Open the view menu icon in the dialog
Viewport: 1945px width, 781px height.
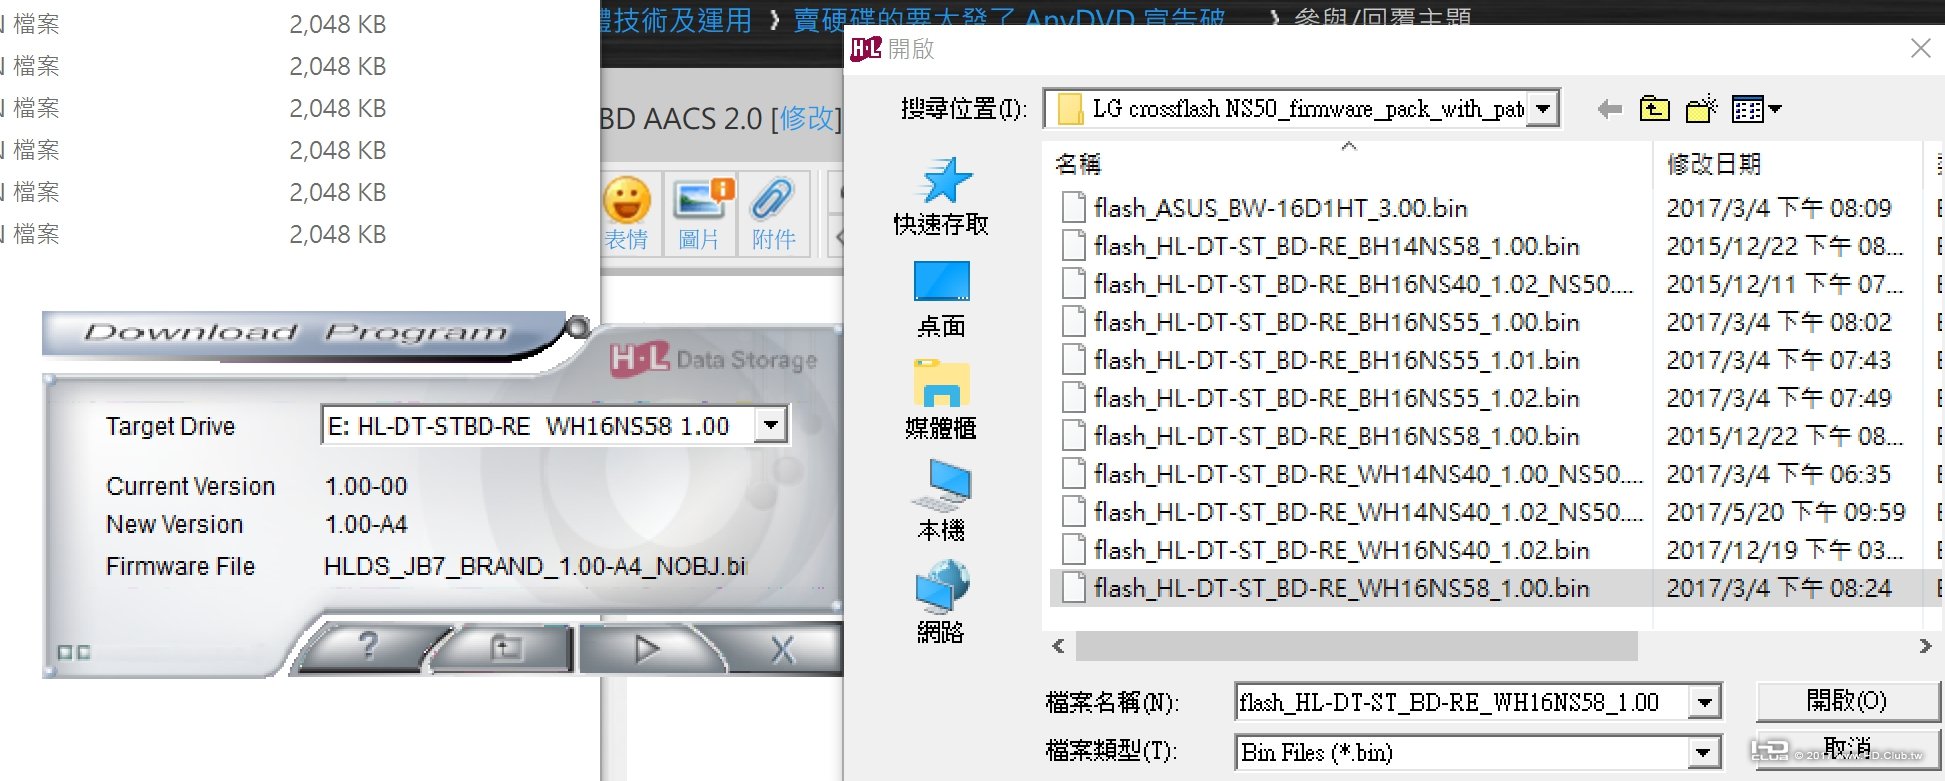[x=1756, y=109]
